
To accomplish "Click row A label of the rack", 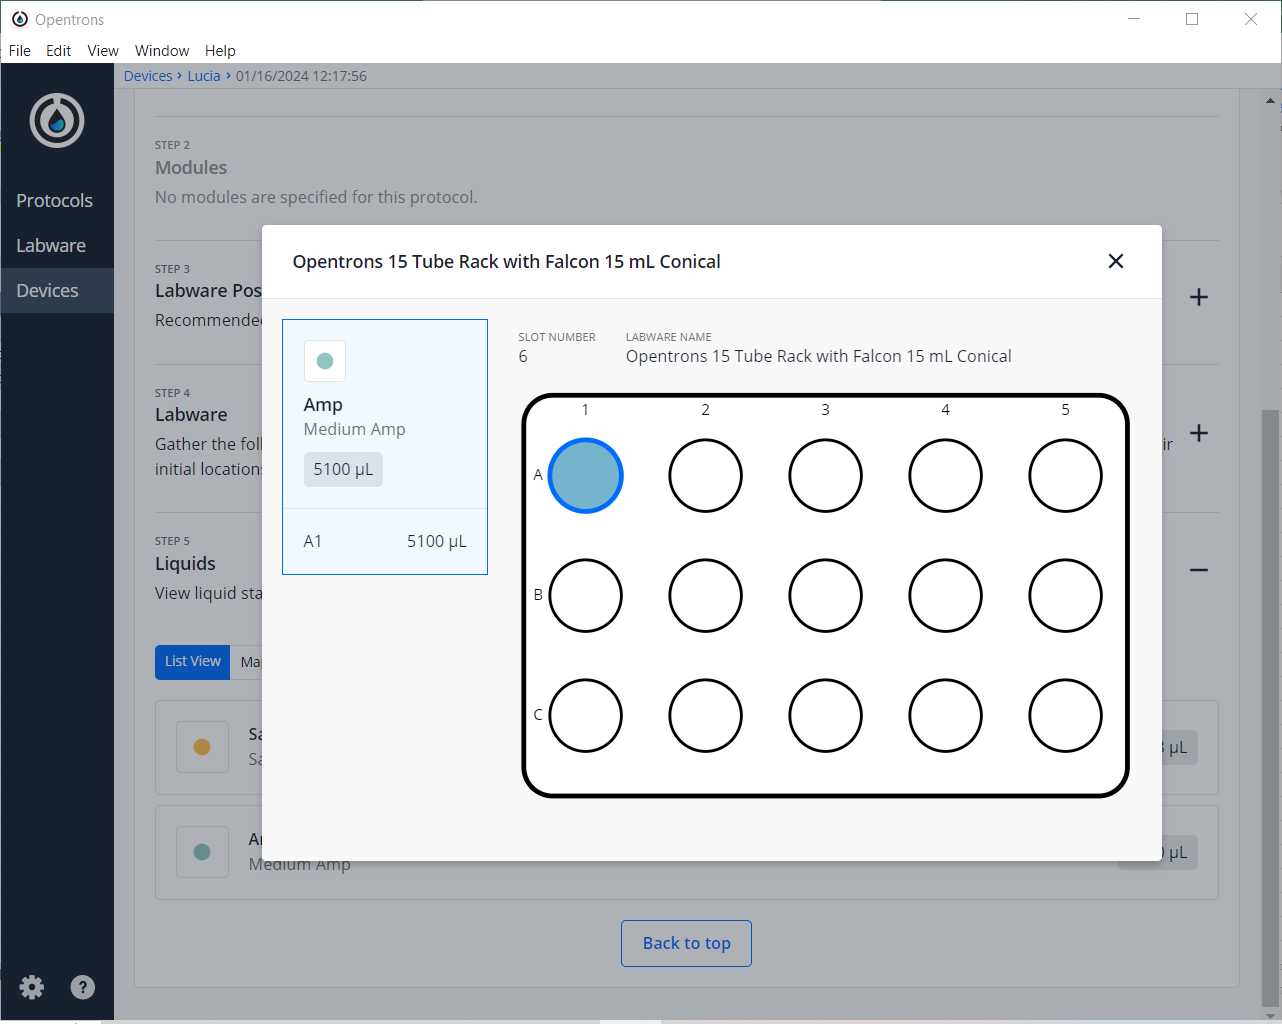I will pos(538,475).
